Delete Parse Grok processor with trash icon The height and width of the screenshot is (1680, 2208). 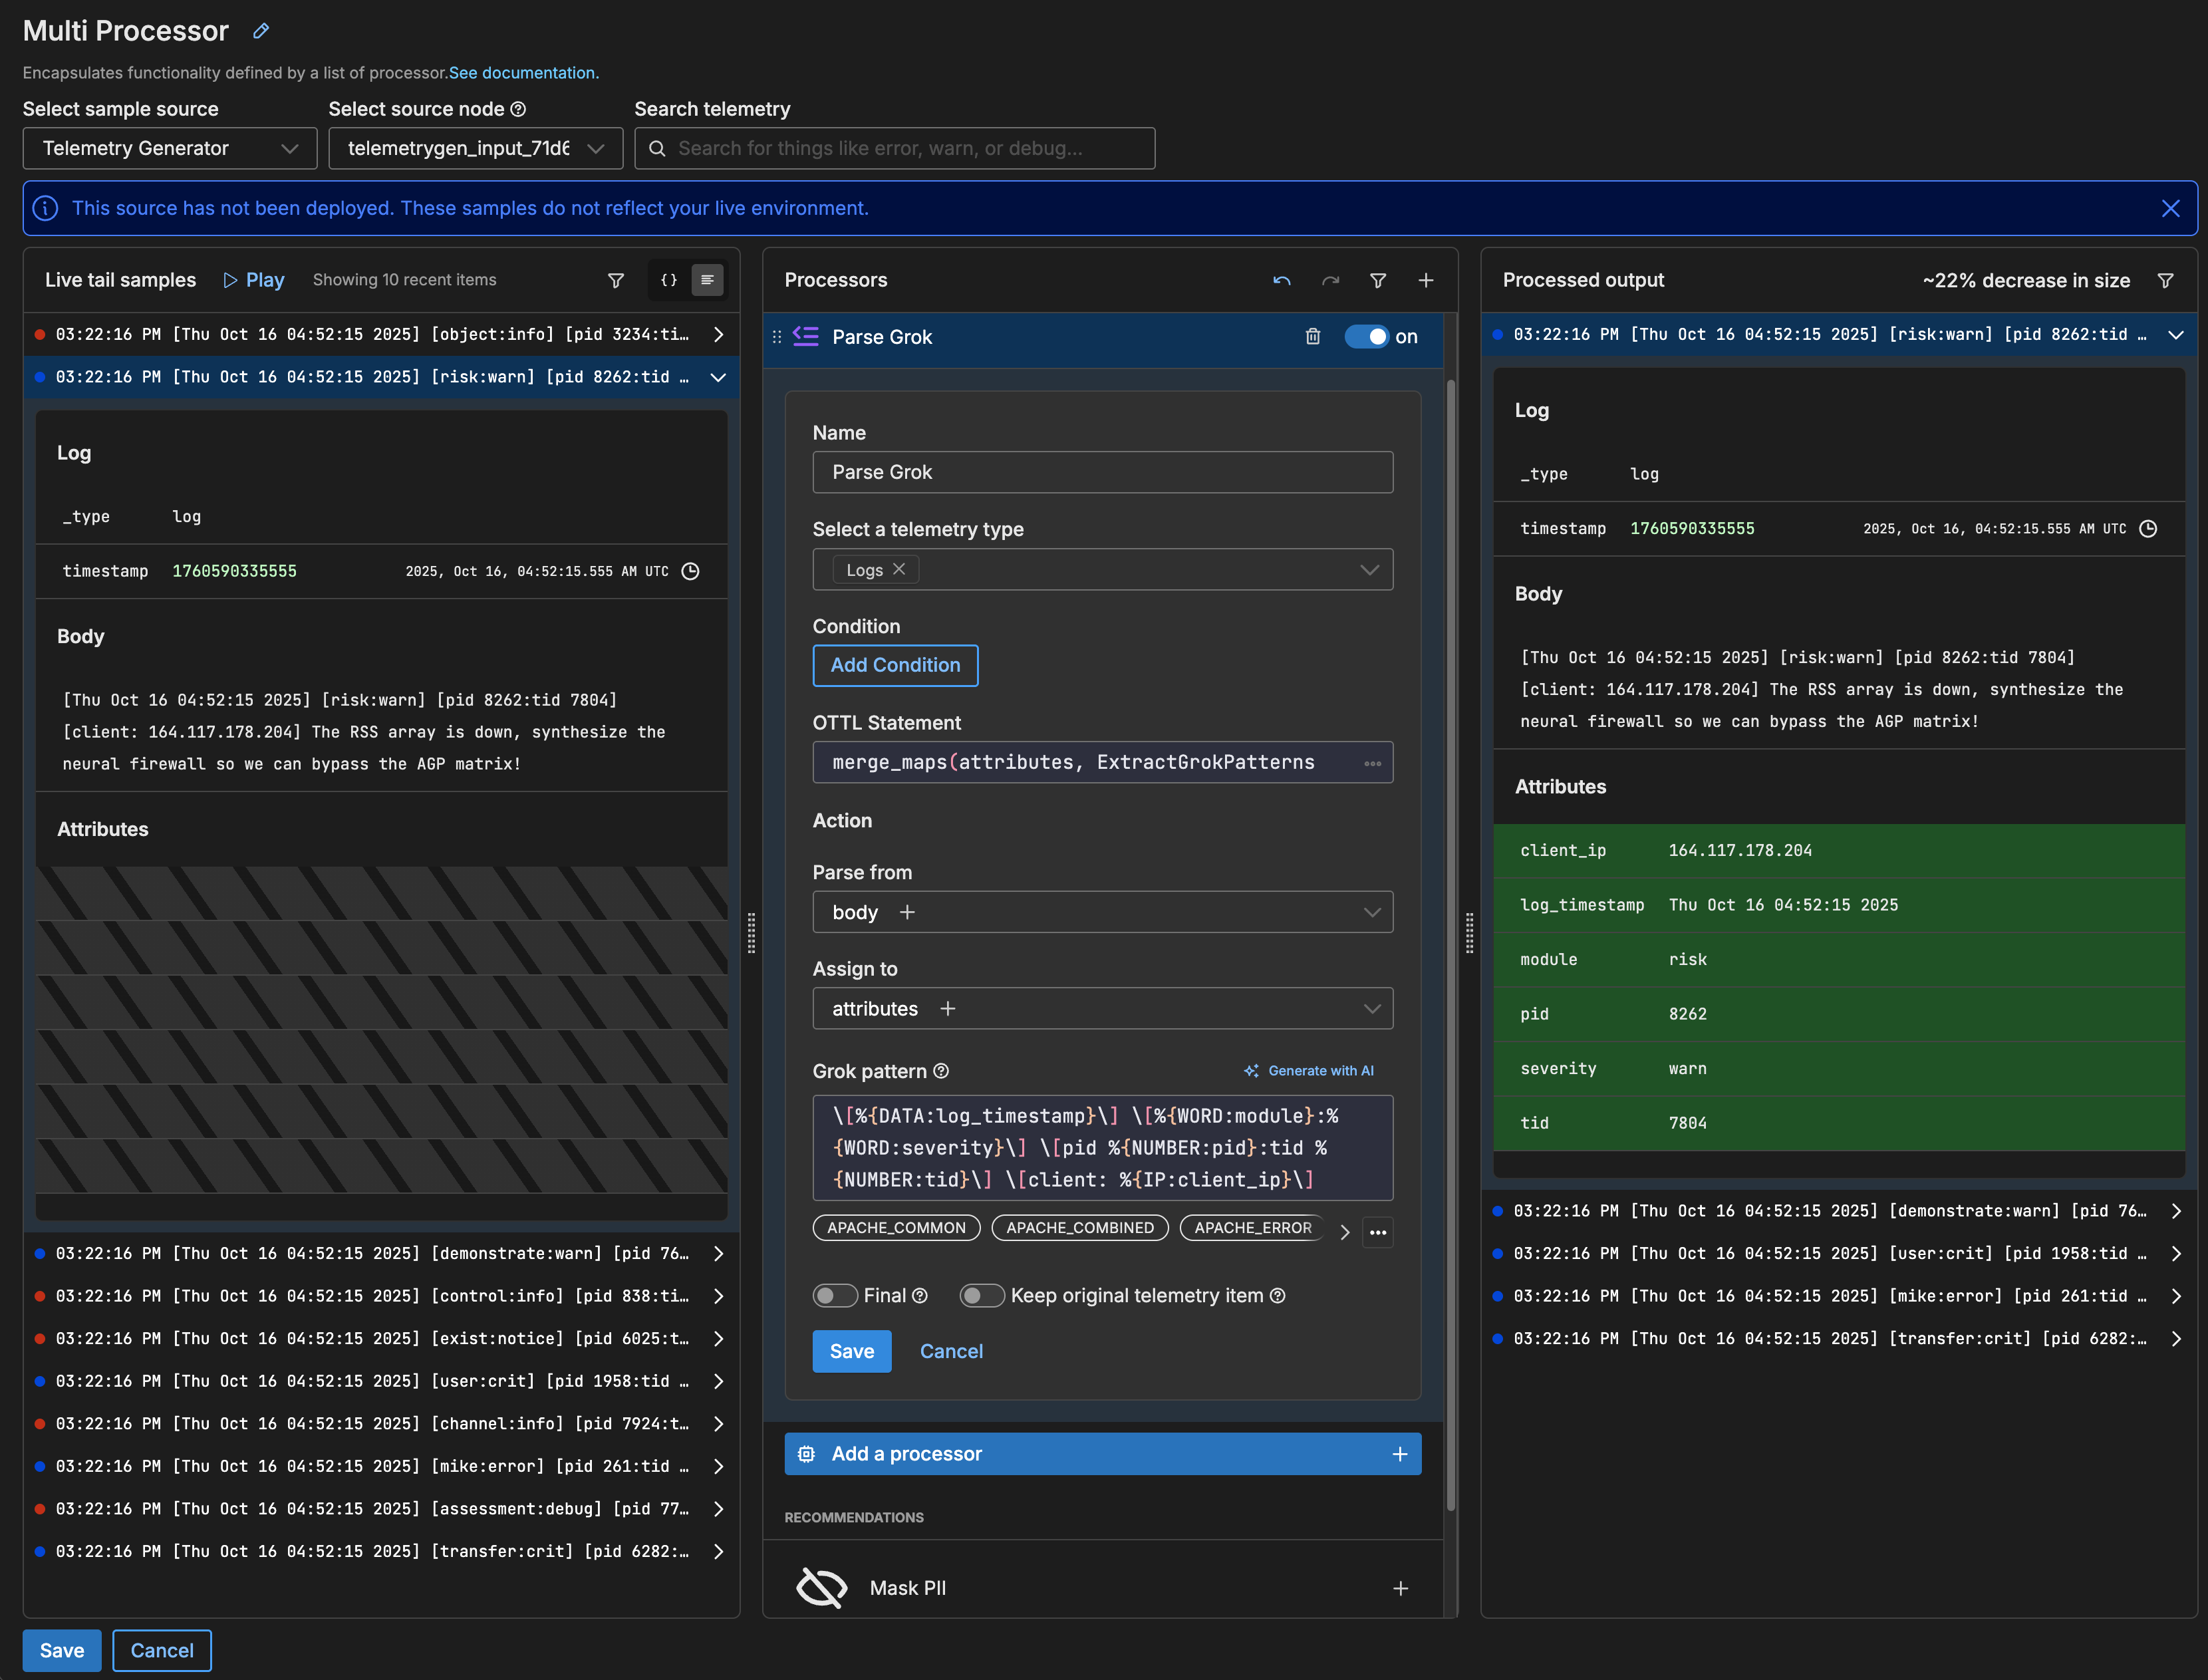pyautogui.click(x=1312, y=337)
